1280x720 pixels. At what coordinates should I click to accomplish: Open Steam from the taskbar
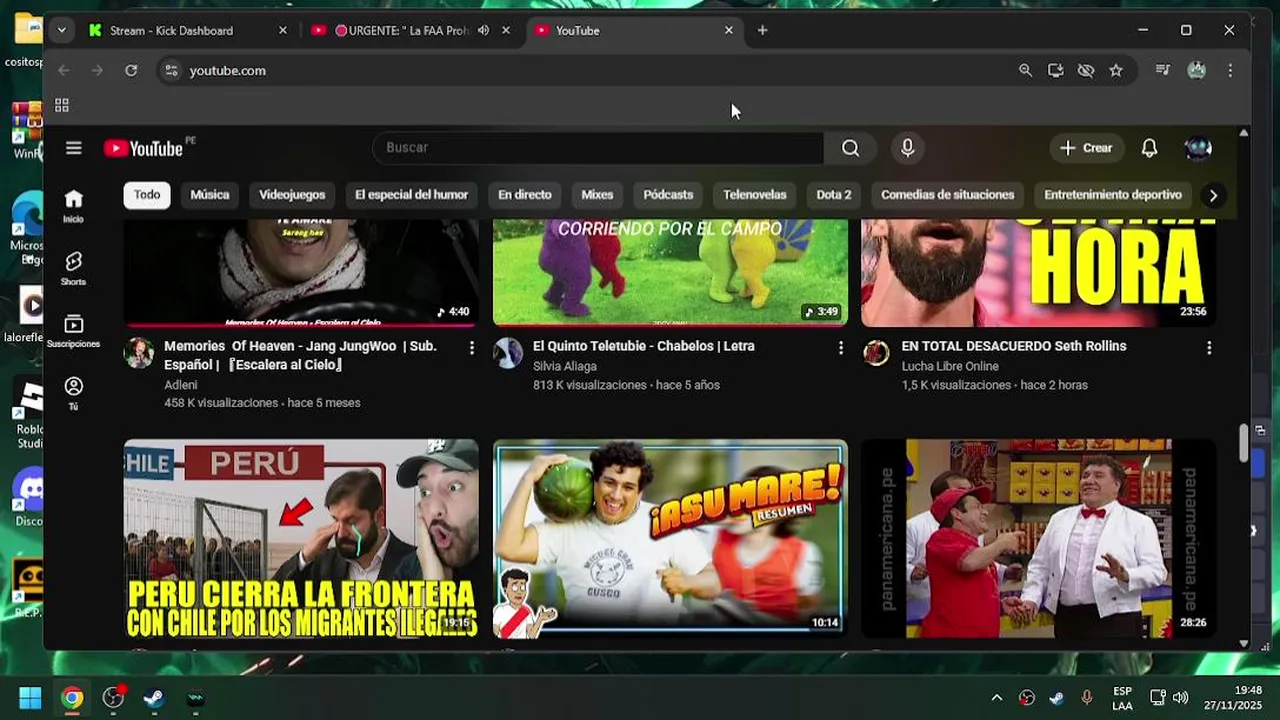pyautogui.click(x=154, y=698)
